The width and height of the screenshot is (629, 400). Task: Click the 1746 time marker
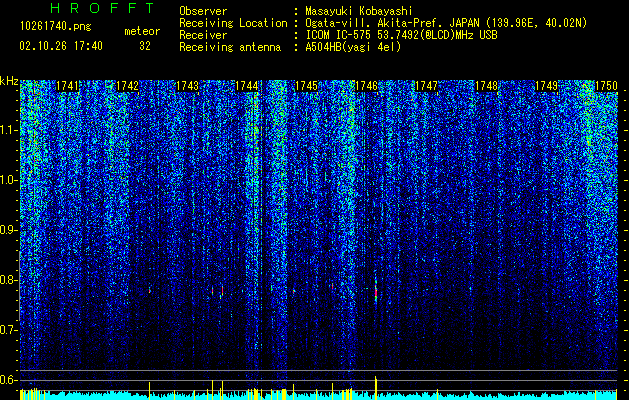[x=367, y=86]
